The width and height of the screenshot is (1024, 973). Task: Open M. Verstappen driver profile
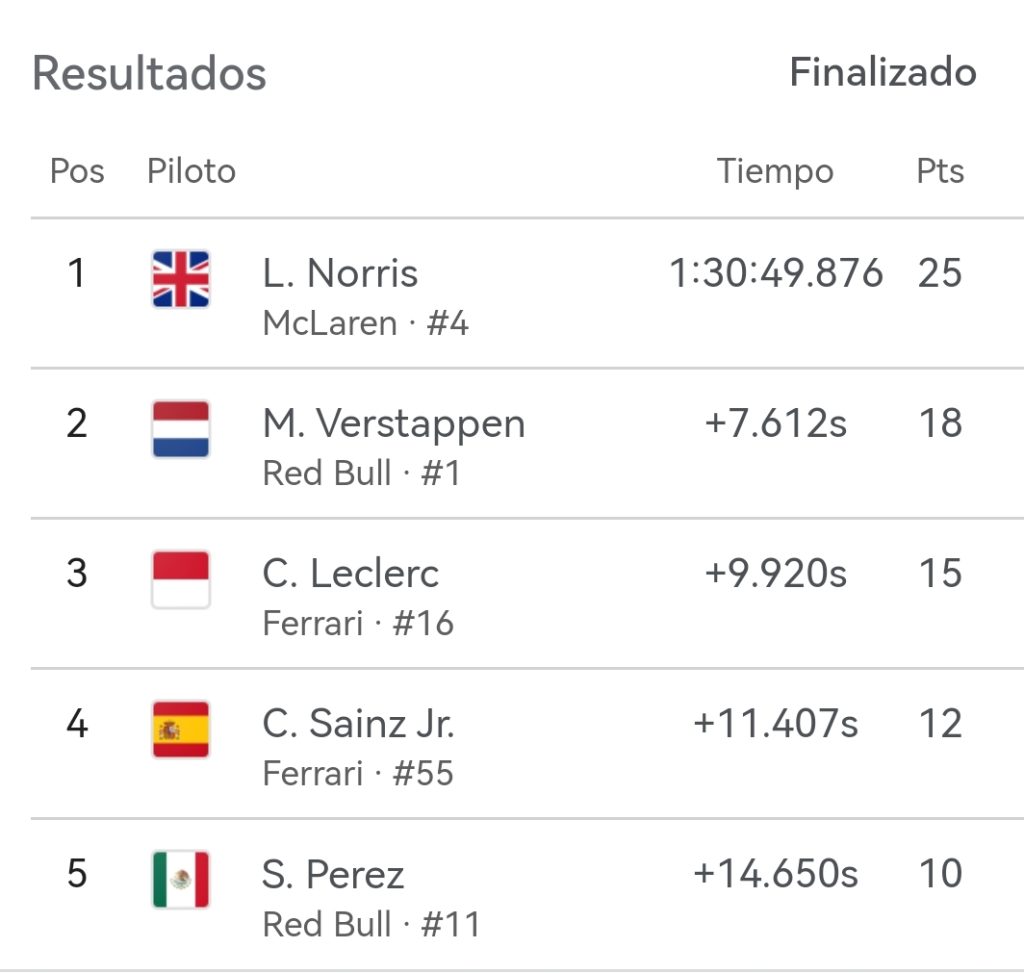click(393, 423)
